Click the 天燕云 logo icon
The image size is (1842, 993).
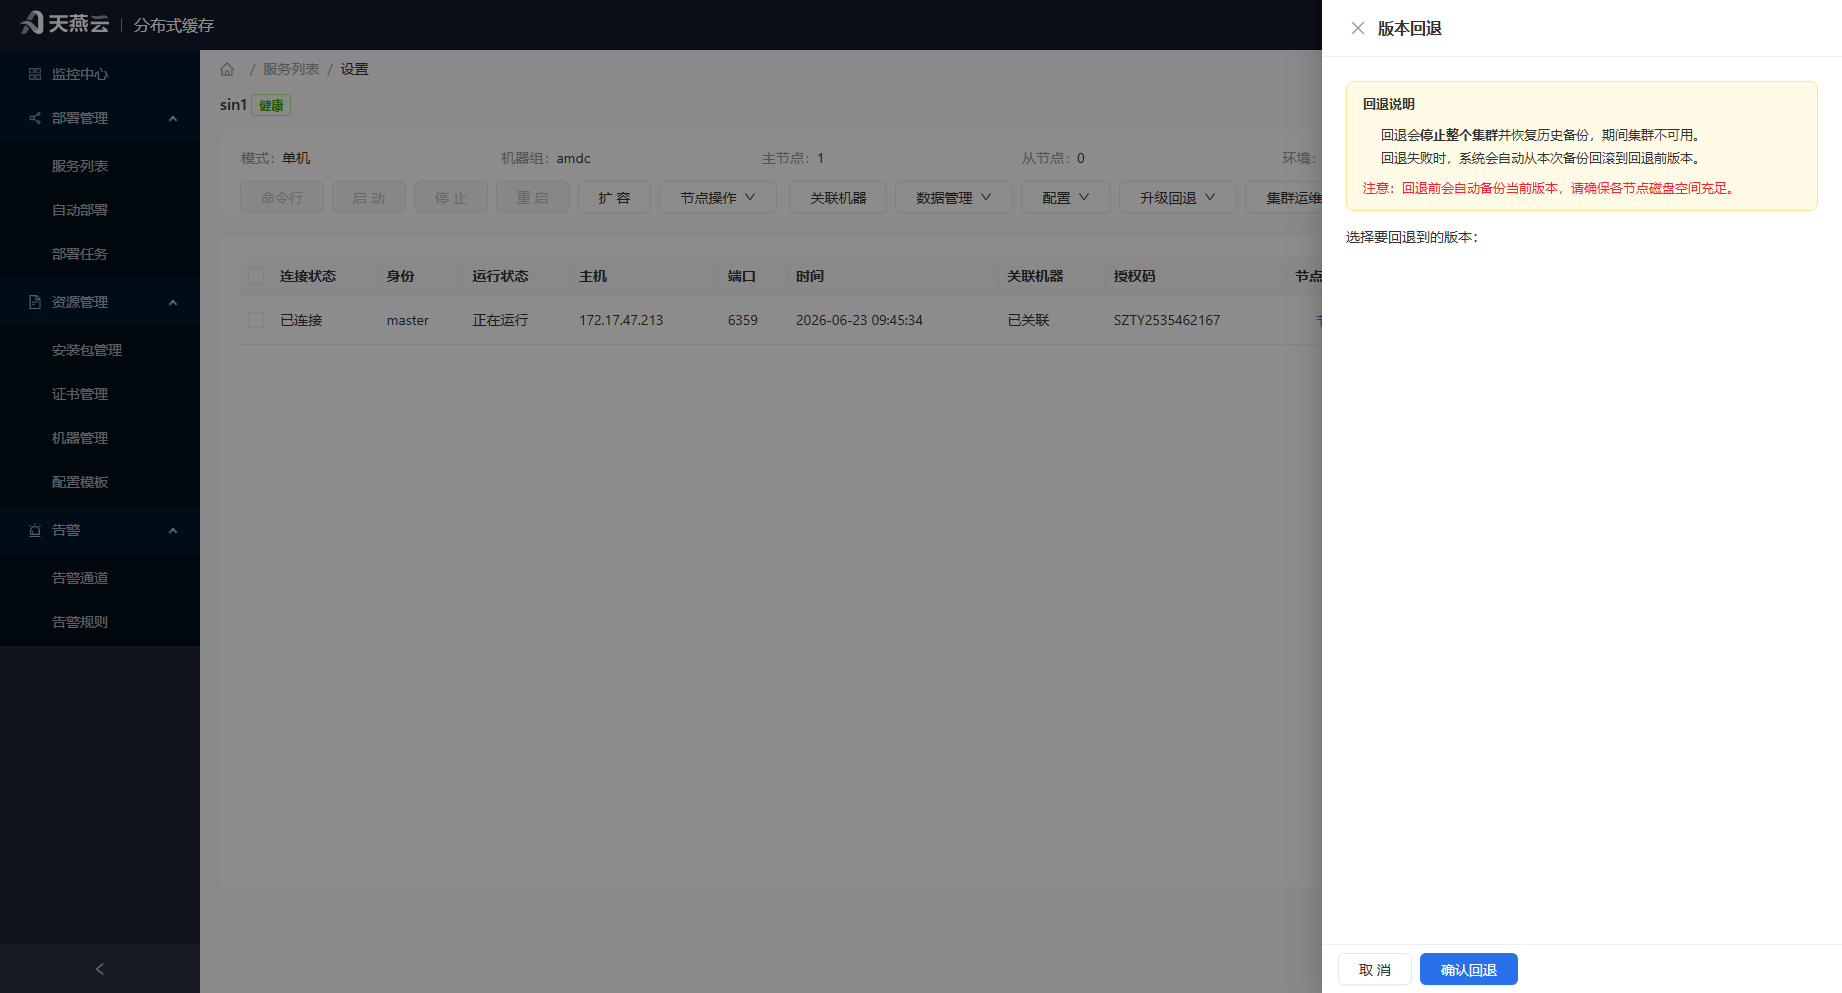point(32,22)
